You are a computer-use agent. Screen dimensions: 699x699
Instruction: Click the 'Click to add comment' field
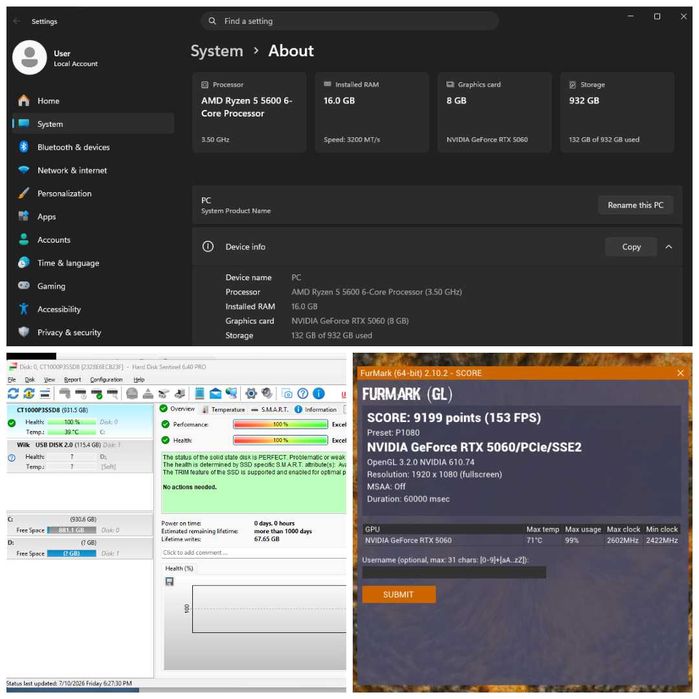tap(254, 553)
